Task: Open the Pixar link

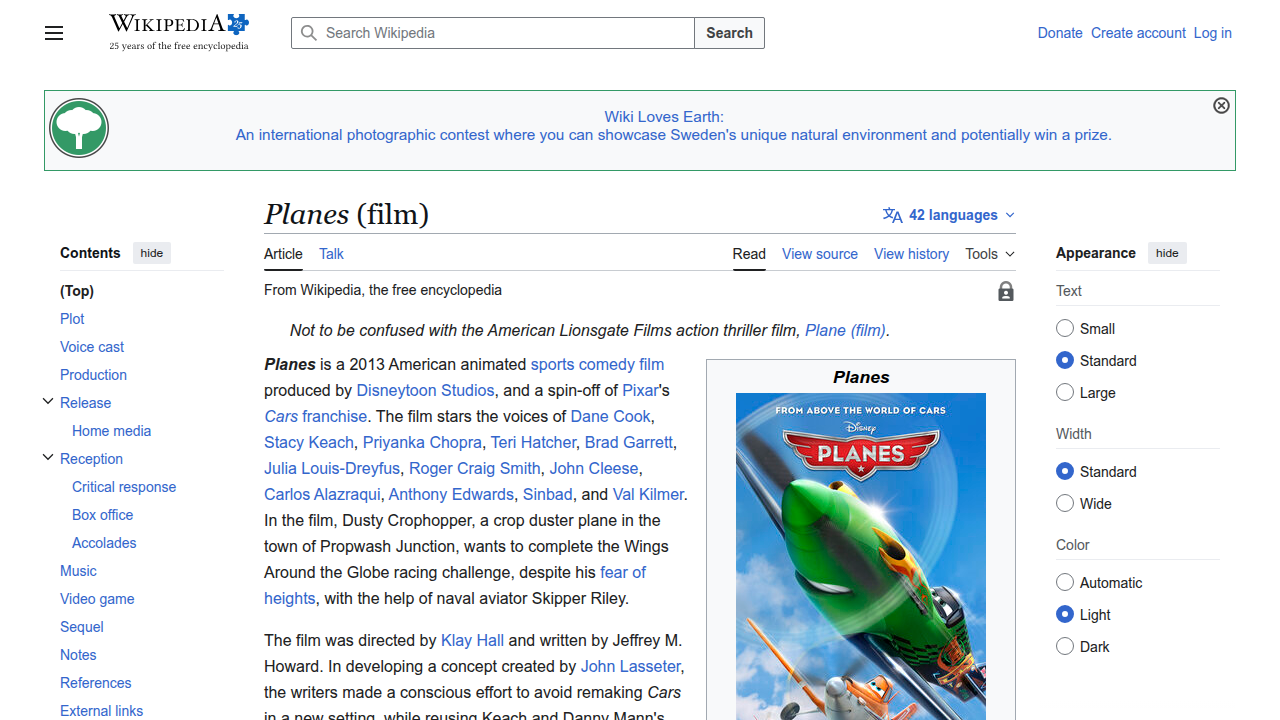Action: point(641,390)
